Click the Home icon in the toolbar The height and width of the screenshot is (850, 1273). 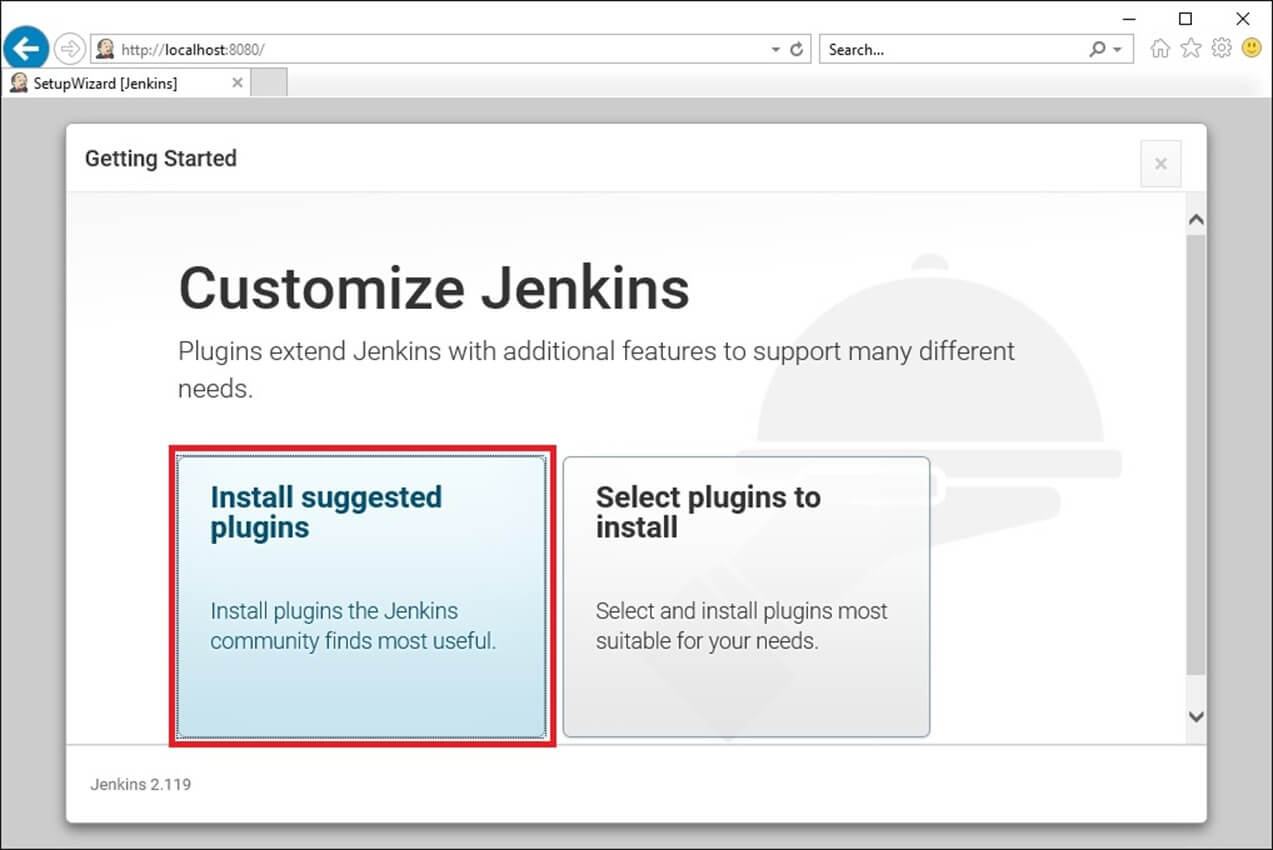coord(1160,48)
